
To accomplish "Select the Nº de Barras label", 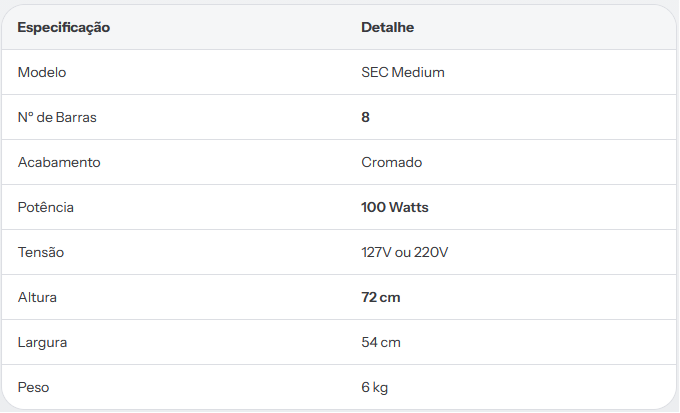I will (x=57, y=117).
